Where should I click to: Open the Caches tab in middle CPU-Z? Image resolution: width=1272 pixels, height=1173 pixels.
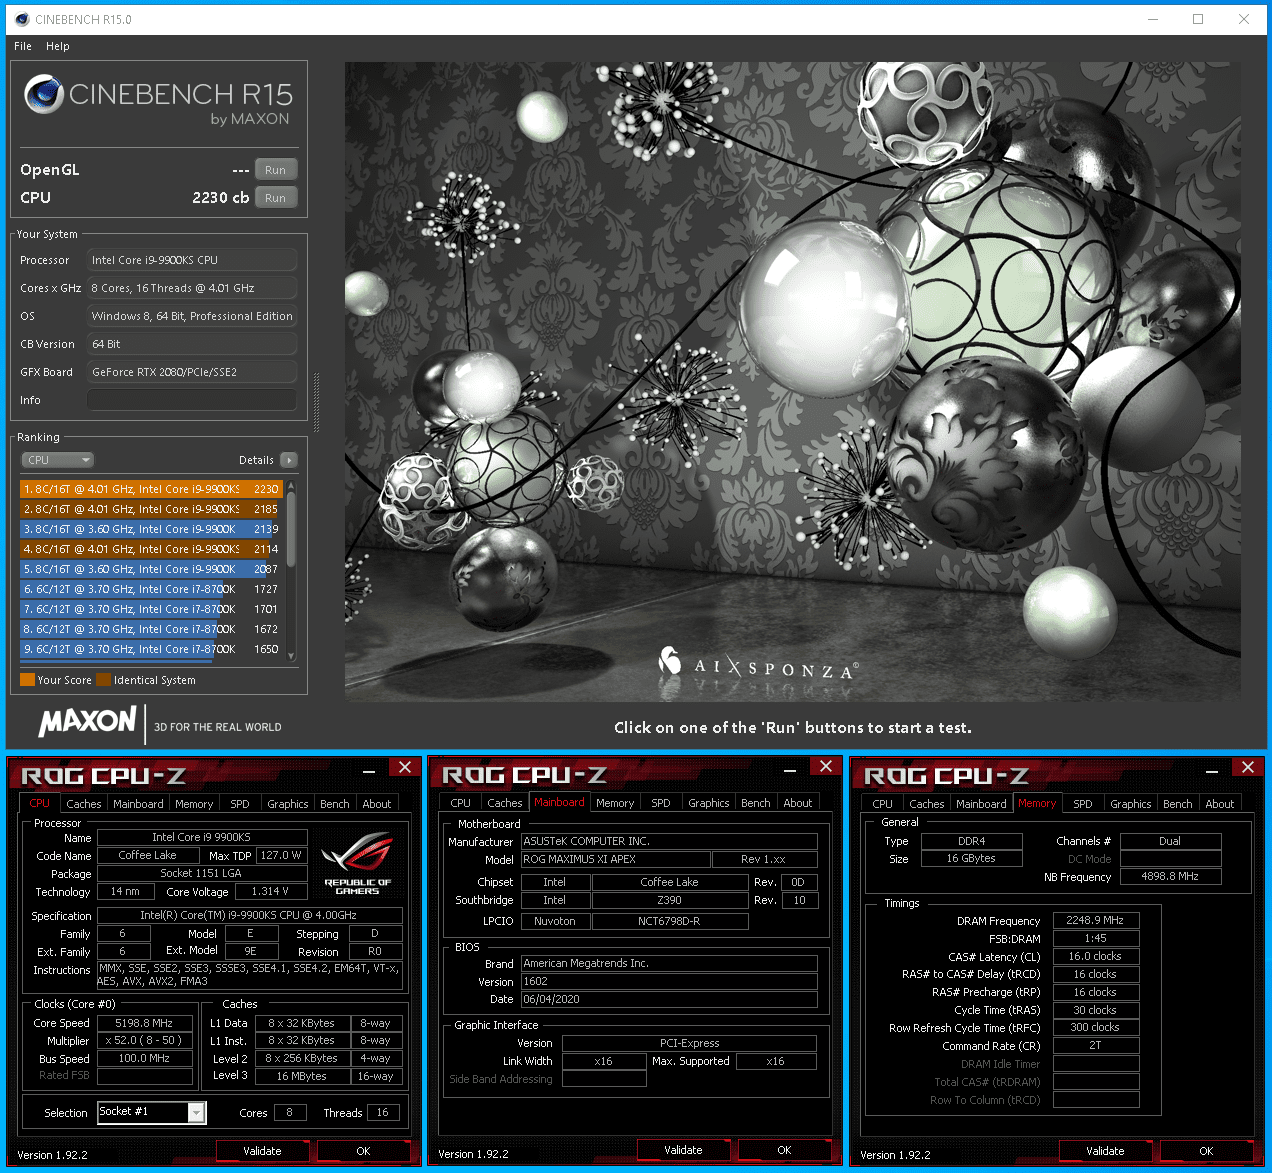505,803
